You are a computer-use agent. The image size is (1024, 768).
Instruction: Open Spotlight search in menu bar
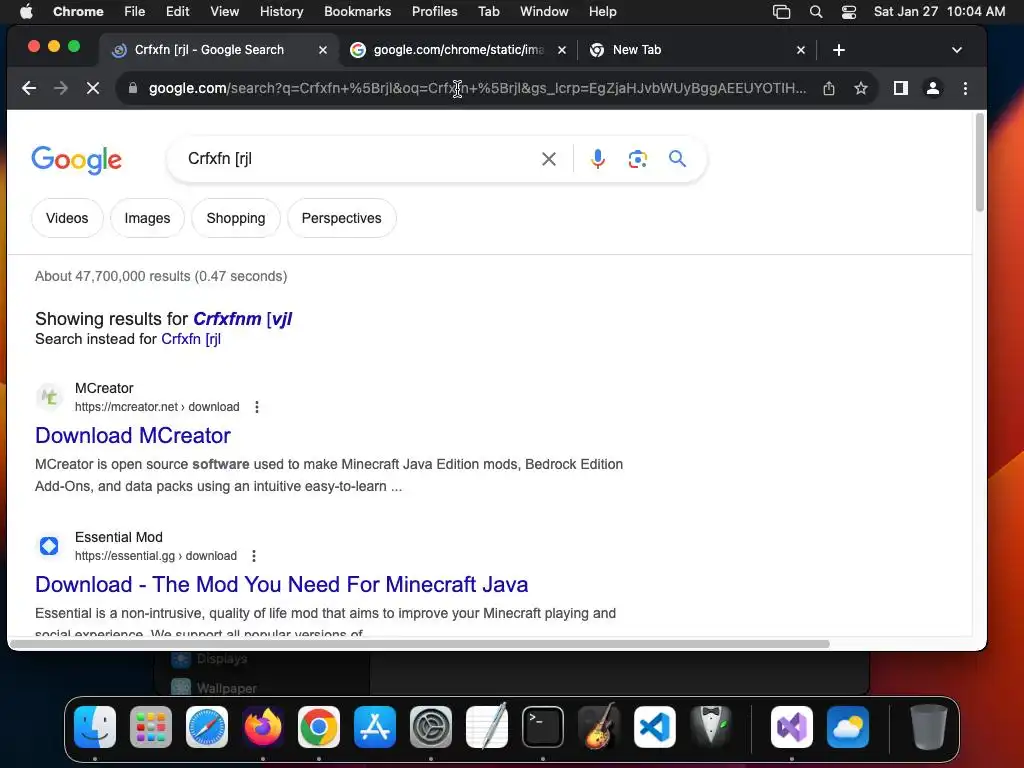pyautogui.click(x=816, y=12)
